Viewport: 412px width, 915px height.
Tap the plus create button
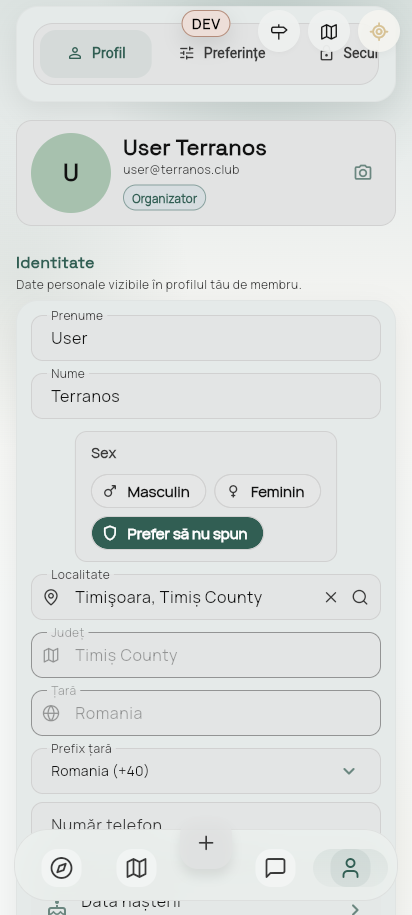pyautogui.click(x=205, y=843)
